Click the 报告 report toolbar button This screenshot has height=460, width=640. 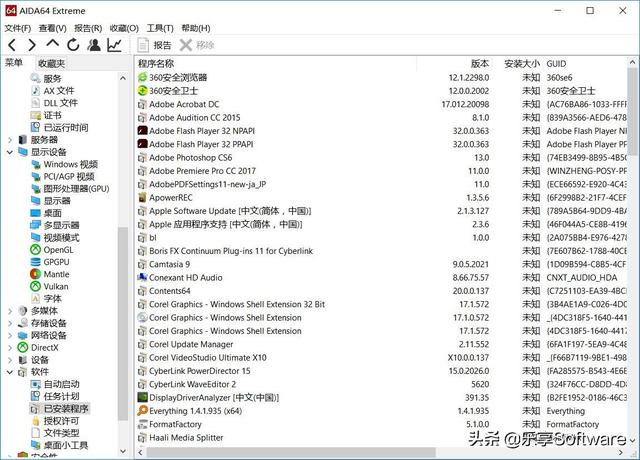coord(154,45)
